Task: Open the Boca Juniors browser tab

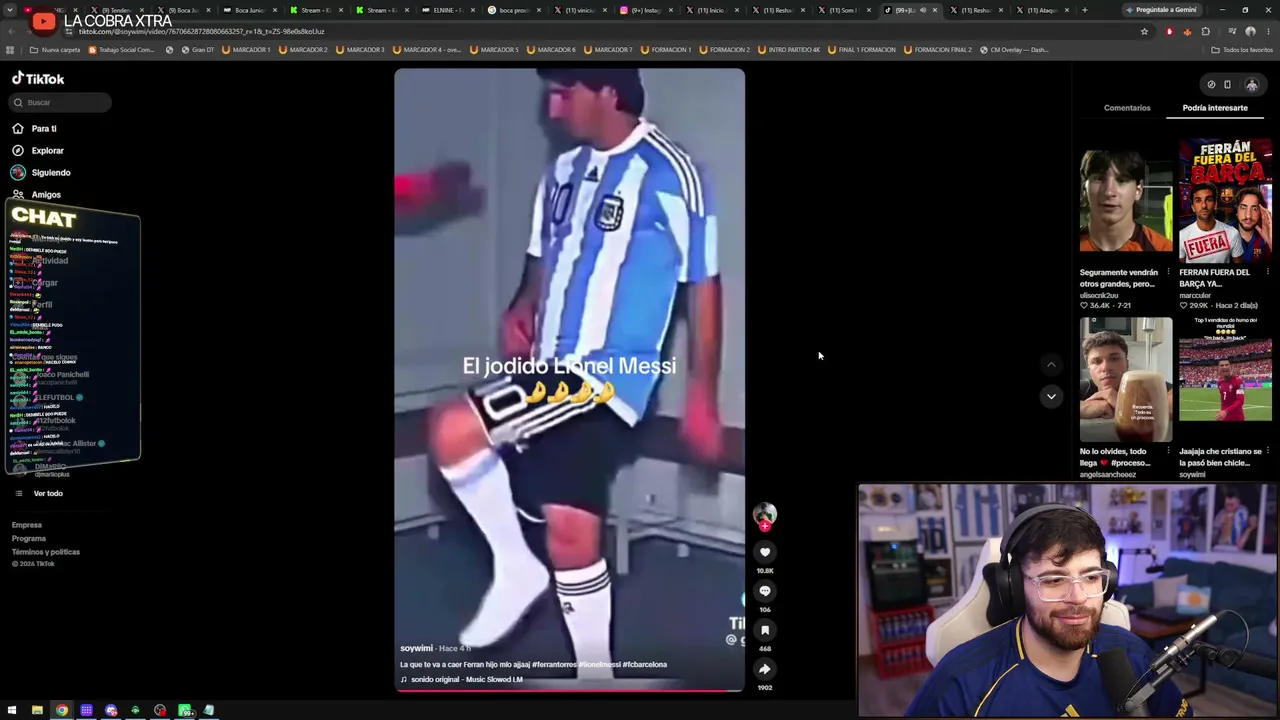Action: (x=248, y=10)
